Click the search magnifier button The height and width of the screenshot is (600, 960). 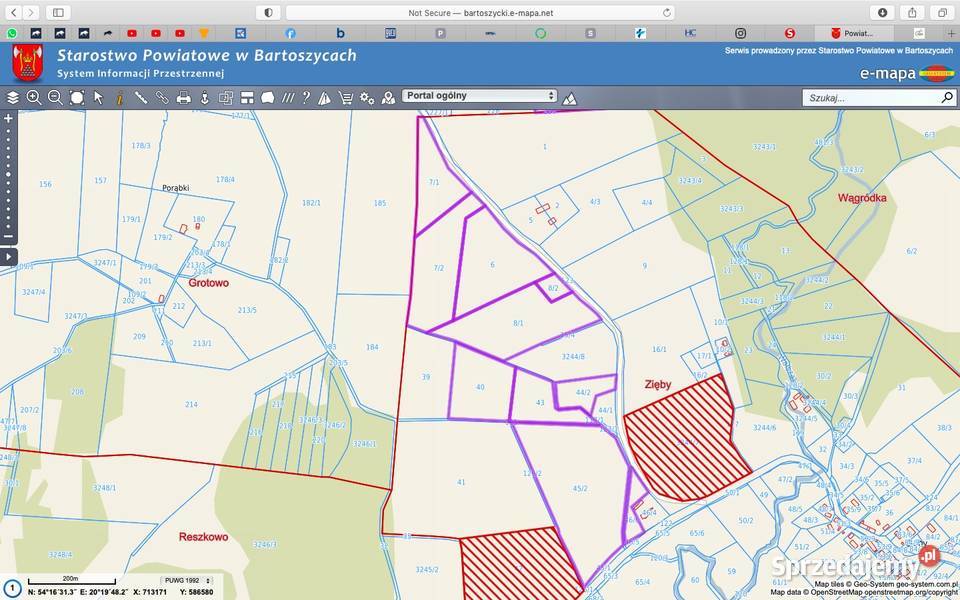click(x=946, y=98)
